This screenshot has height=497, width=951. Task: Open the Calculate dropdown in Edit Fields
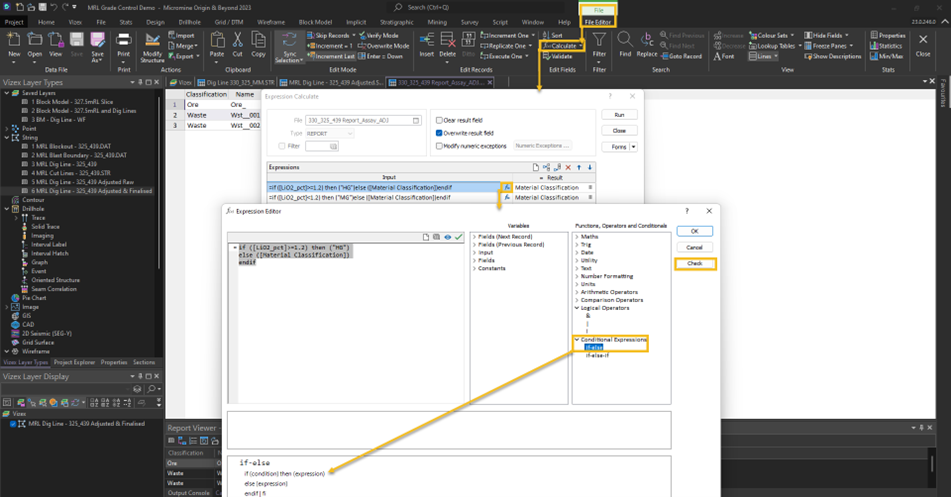click(x=565, y=45)
